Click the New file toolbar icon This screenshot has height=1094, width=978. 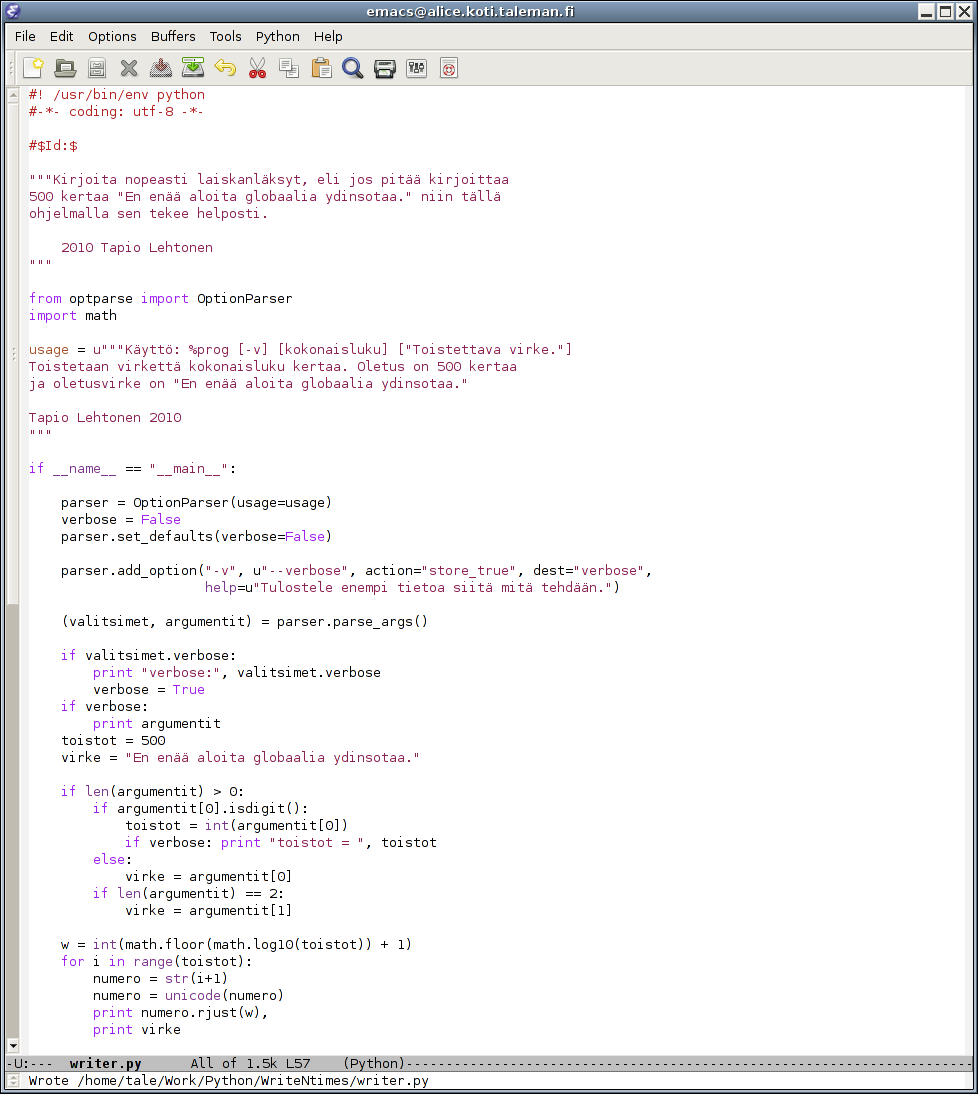pyautogui.click(x=33, y=68)
